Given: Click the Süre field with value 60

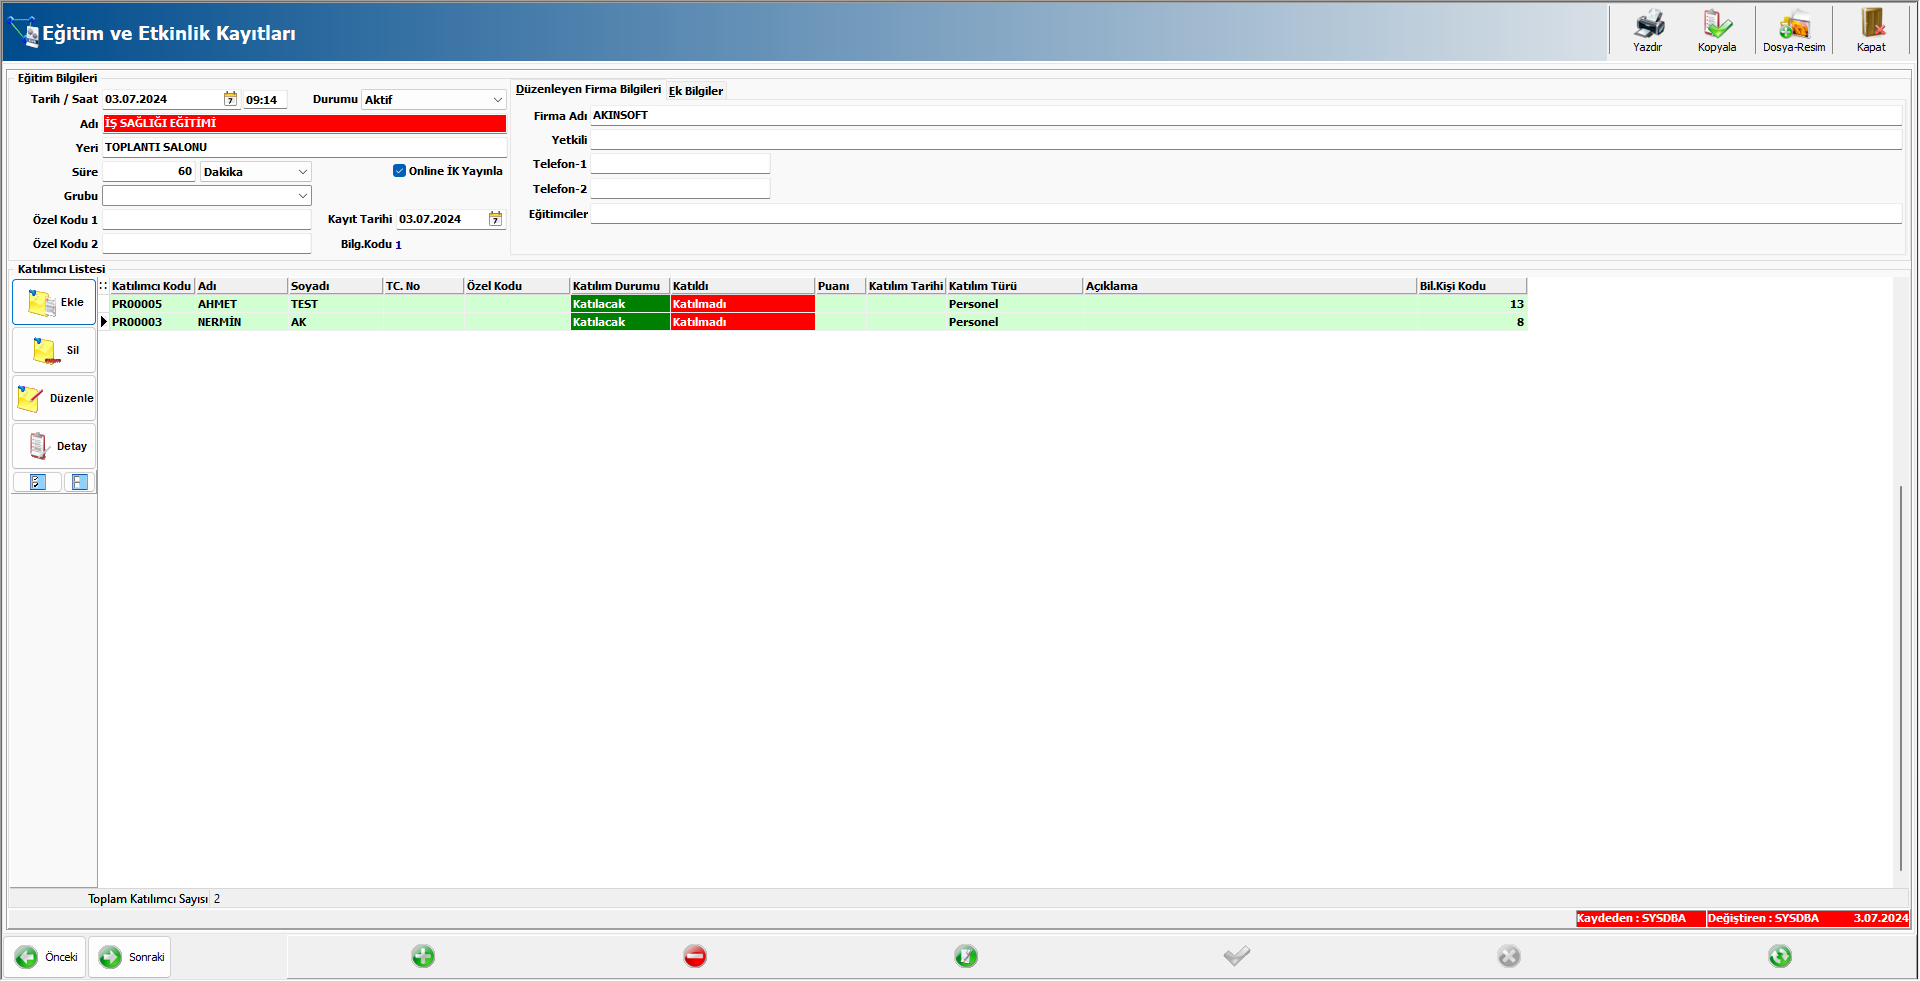Looking at the screenshot, I should coord(149,172).
